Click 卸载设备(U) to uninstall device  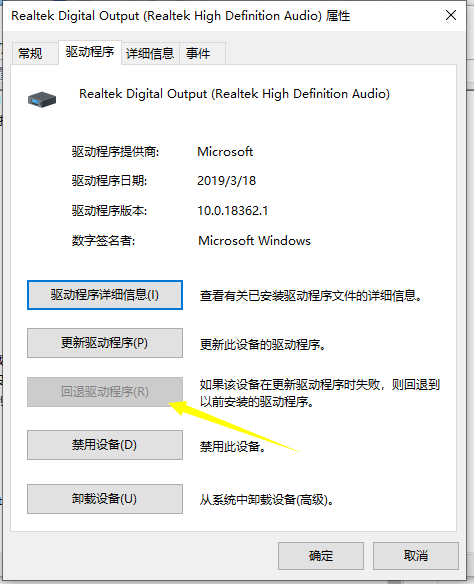coord(105,499)
